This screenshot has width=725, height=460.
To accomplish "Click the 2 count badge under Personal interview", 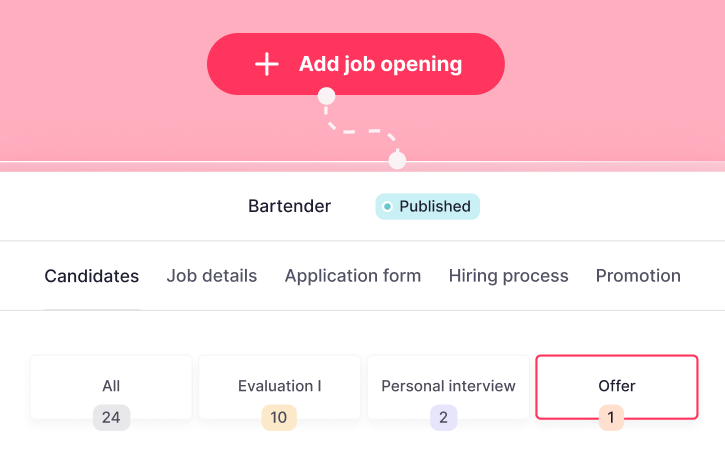I will 444,418.
